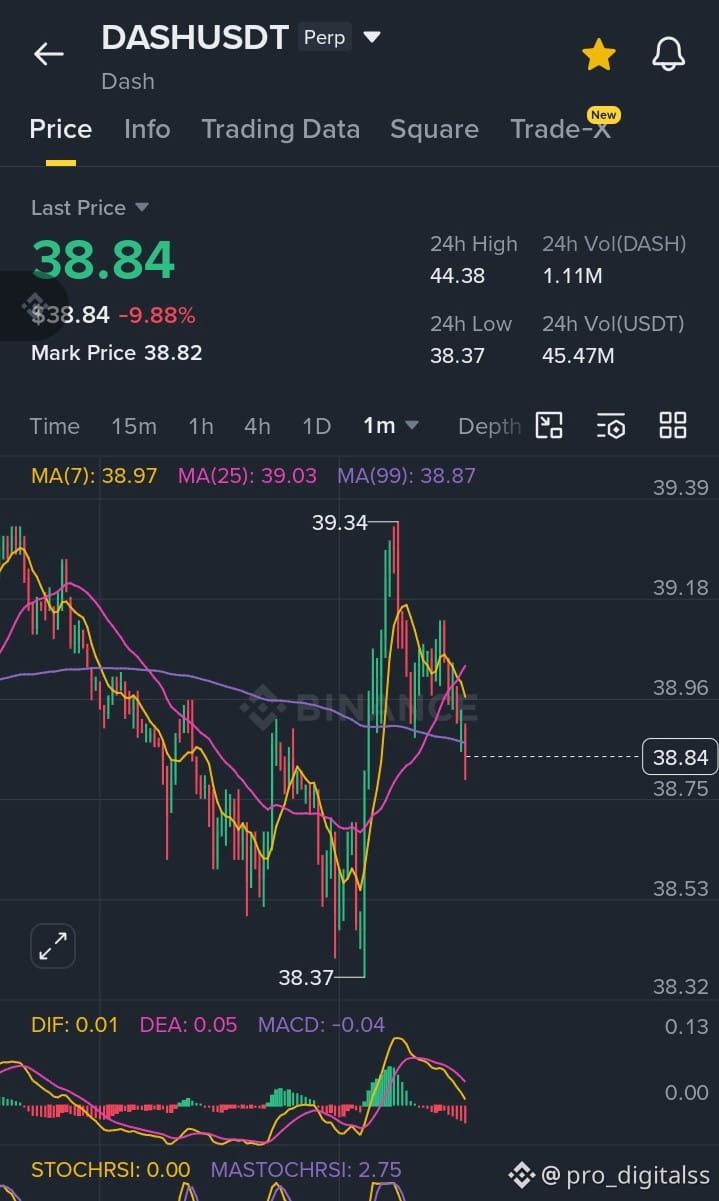Viewport: 719px width, 1201px height.
Task: Click the 24h Low value 38.37
Action: coord(457,356)
